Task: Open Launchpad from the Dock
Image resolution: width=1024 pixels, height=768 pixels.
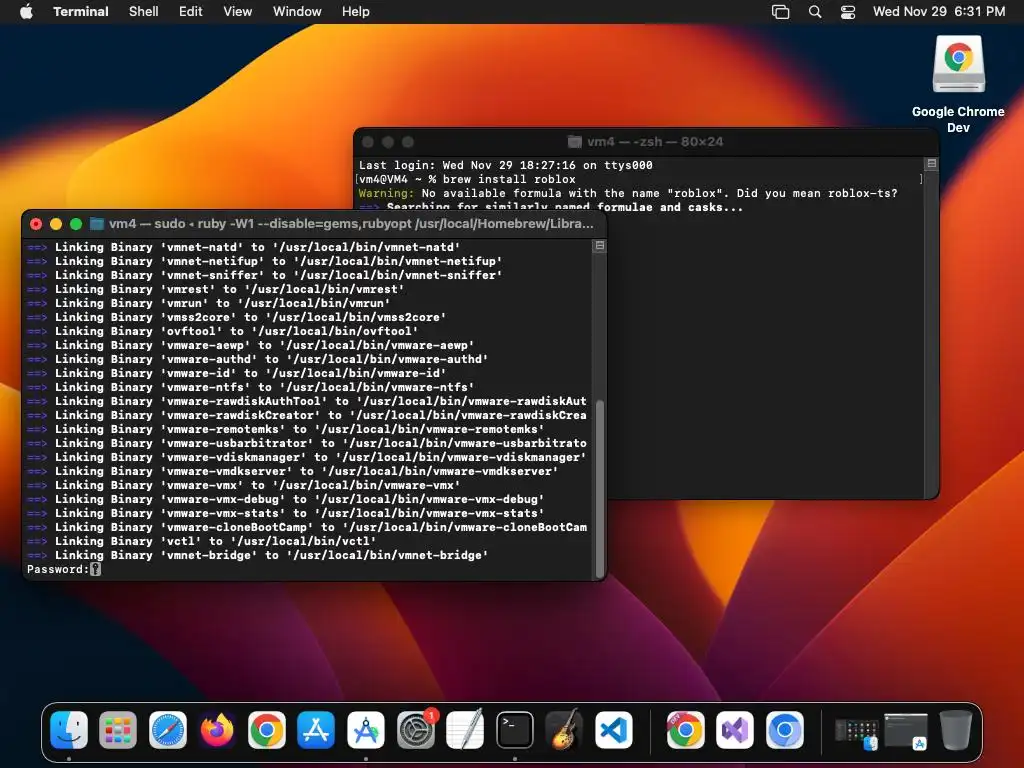Action: (x=118, y=729)
